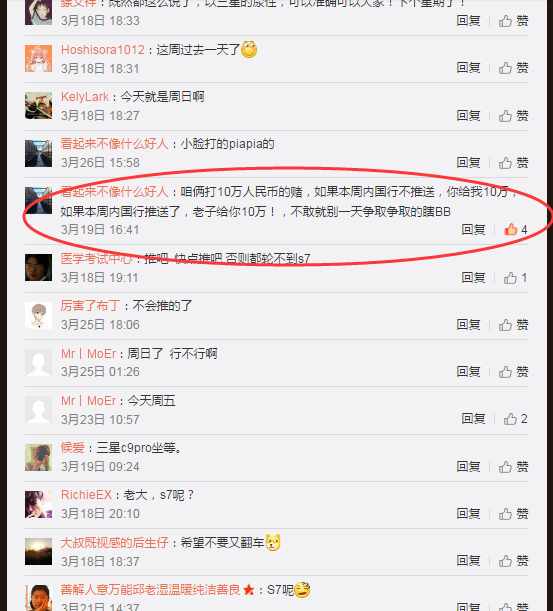Reply to the circled 10万 bet comment
The height and width of the screenshot is (611, 553).
[x=473, y=230]
